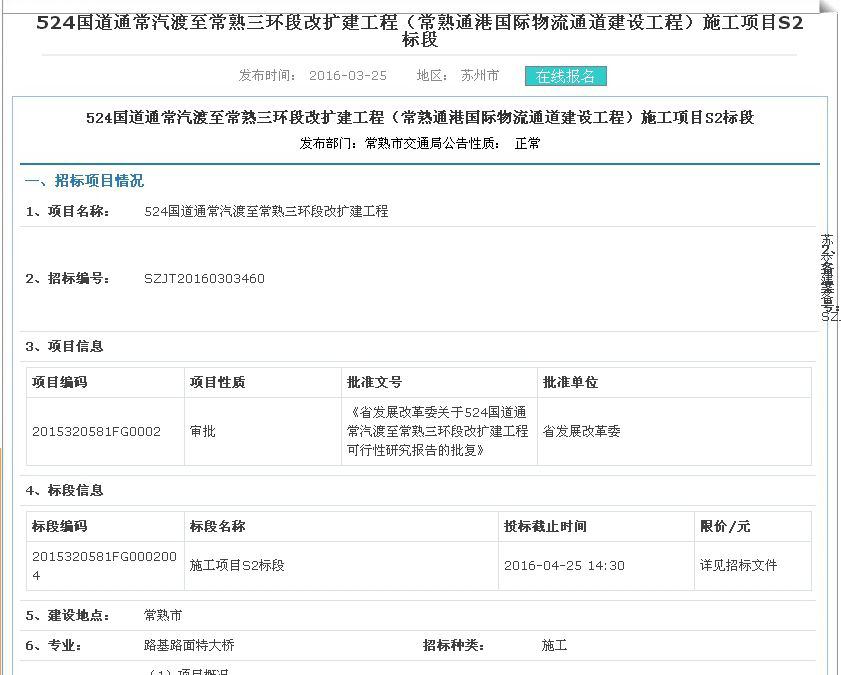Image resolution: width=841 pixels, height=675 pixels.
Task: Click the construction location value 常熟市
Action: point(163,615)
